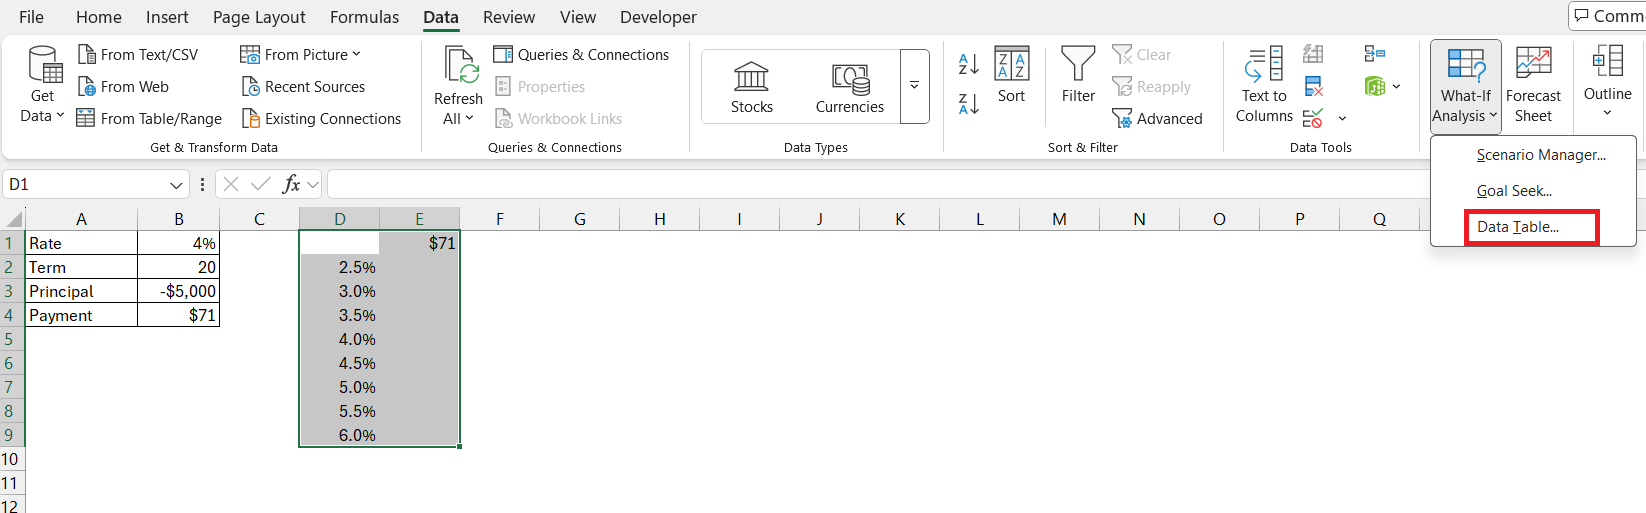Image resolution: width=1646 pixels, height=513 pixels.
Task: Click Reapply filter button
Action: tap(1151, 87)
